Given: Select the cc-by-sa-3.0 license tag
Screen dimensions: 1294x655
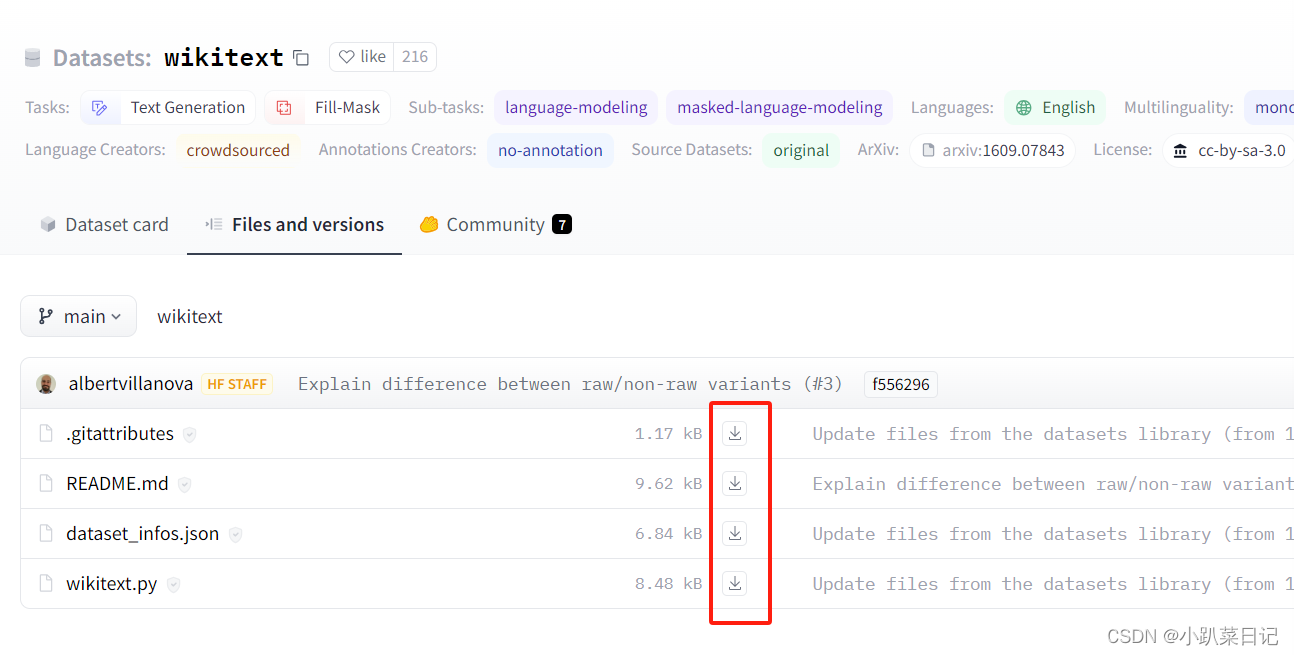Looking at the screenshot, I should 1229,150.
